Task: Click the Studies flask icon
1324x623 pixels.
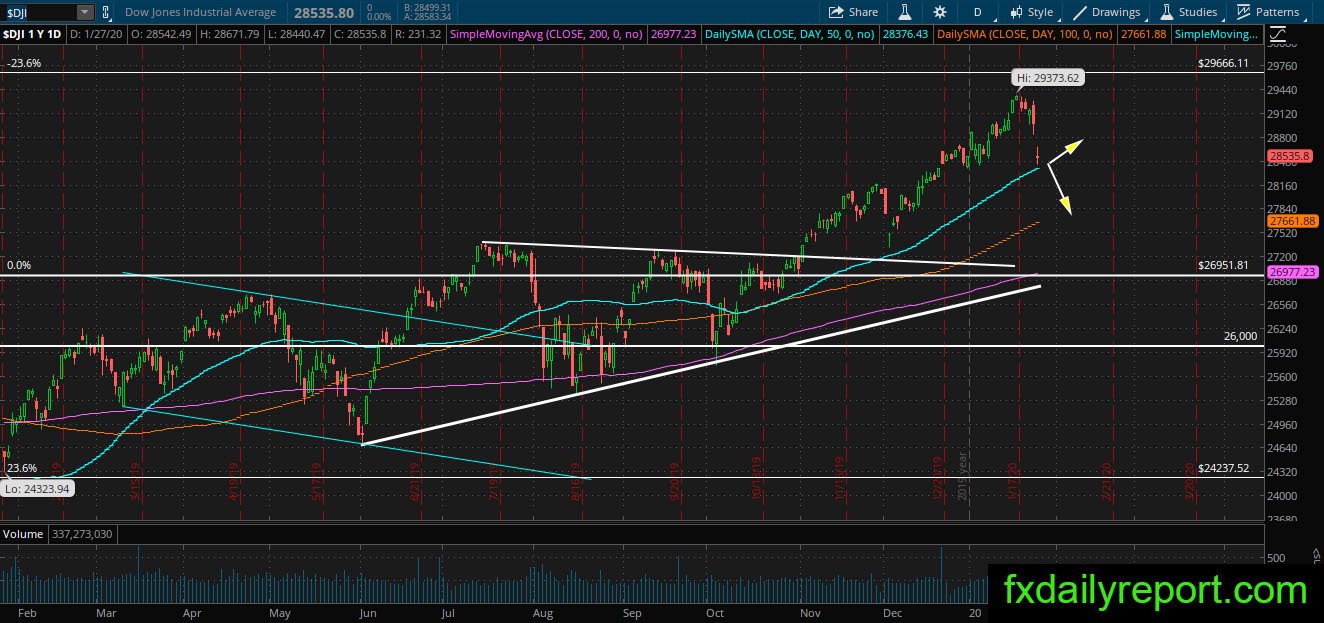Action: [x=1167, y=12]
